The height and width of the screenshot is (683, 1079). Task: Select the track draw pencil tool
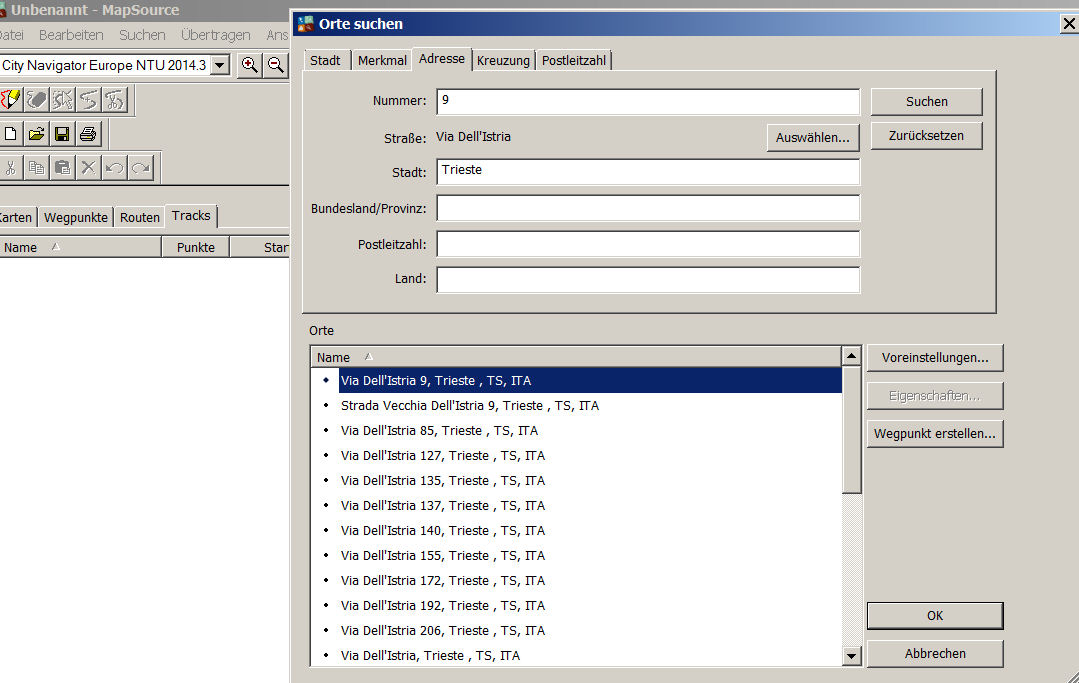(x=10, y=100)
